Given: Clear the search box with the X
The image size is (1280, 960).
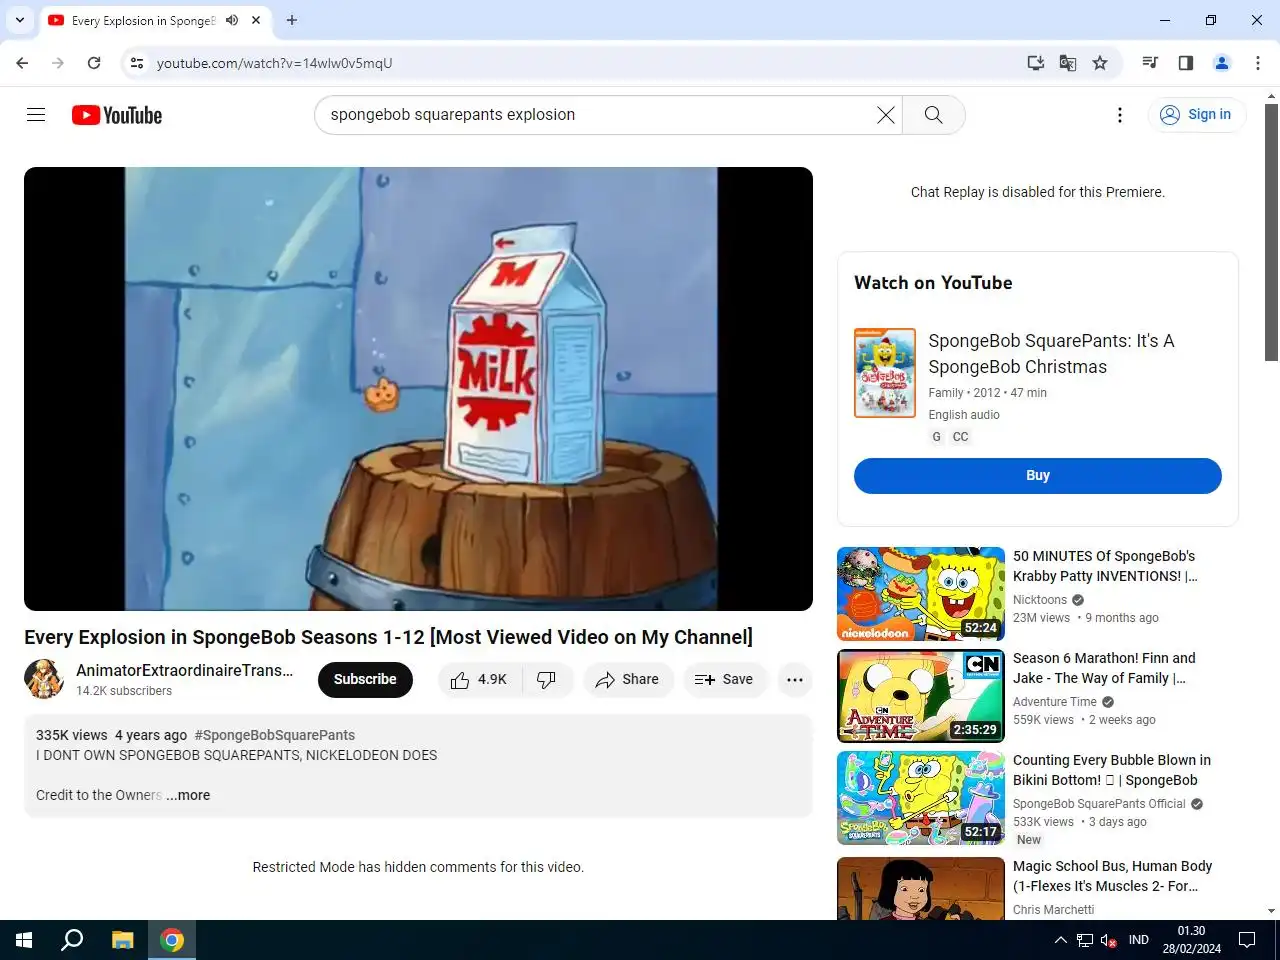Looking at the screenshot, I should tap(886, 115).
